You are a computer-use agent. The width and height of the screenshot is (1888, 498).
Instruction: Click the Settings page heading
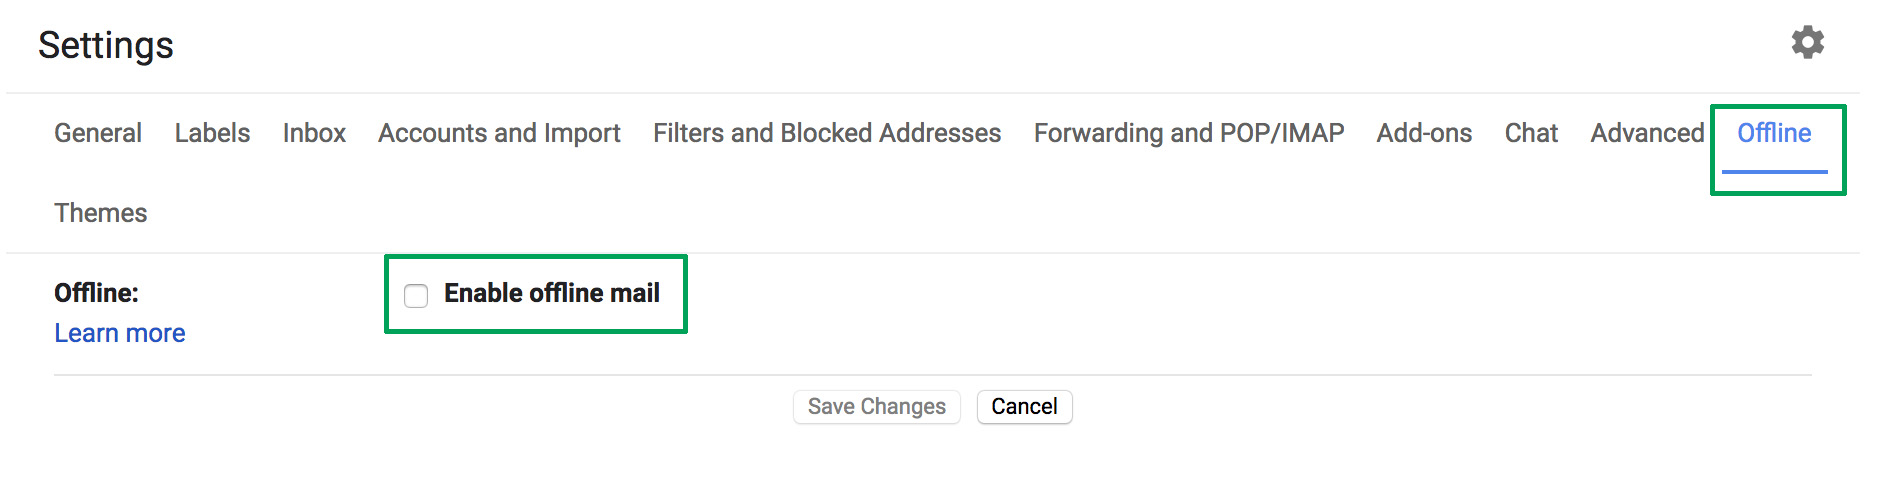106,45
